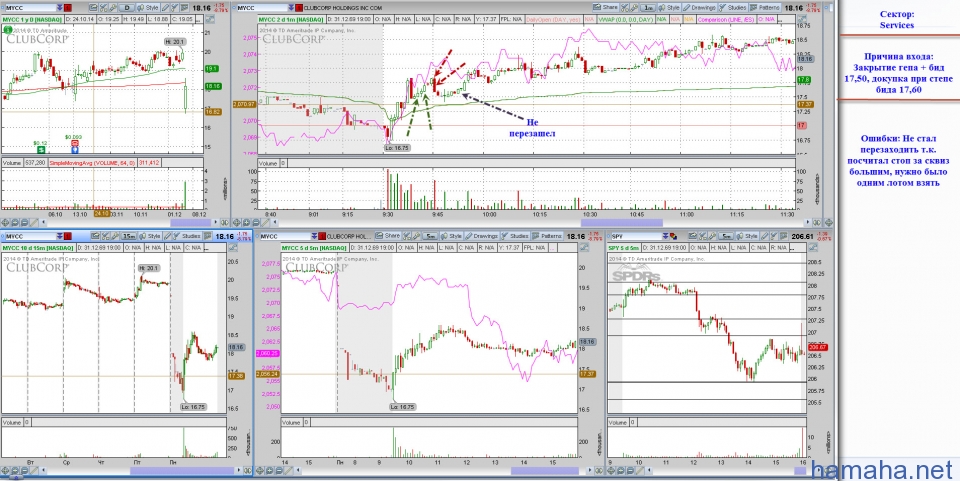Select scissors tool in MYCC 1m chart
Image resolution: width=960 pixels, height=481 pixels.
tap(624, 7)
